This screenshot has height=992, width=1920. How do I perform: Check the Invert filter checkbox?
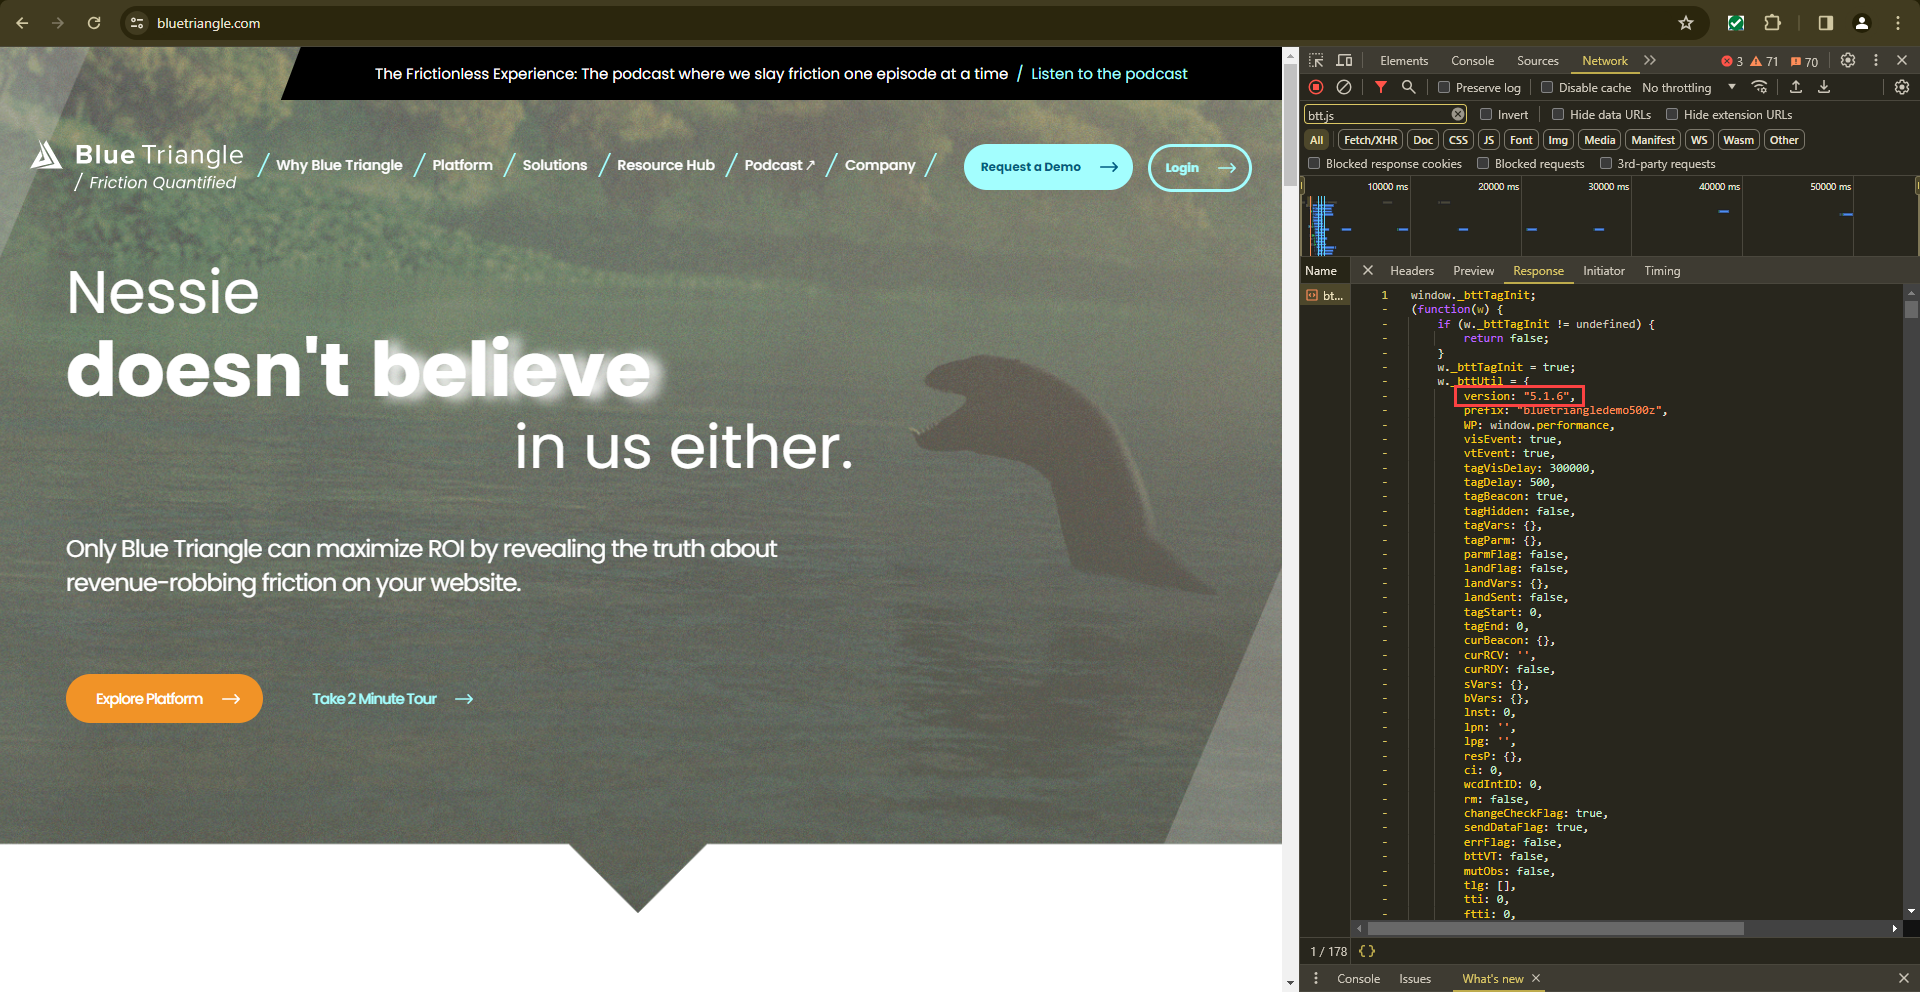1486,114
